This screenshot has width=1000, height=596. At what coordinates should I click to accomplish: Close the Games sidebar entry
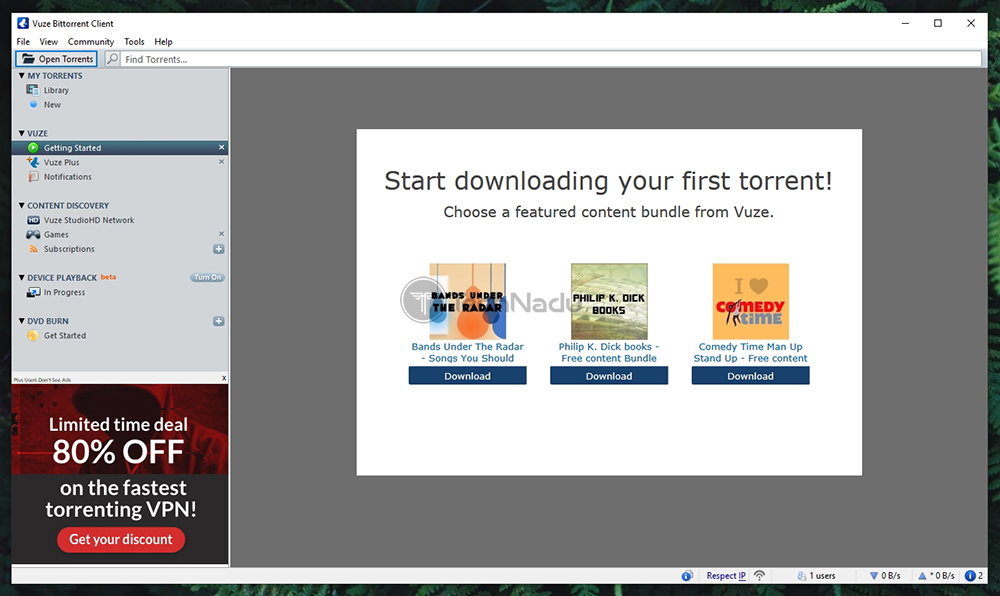click(221, 234)
